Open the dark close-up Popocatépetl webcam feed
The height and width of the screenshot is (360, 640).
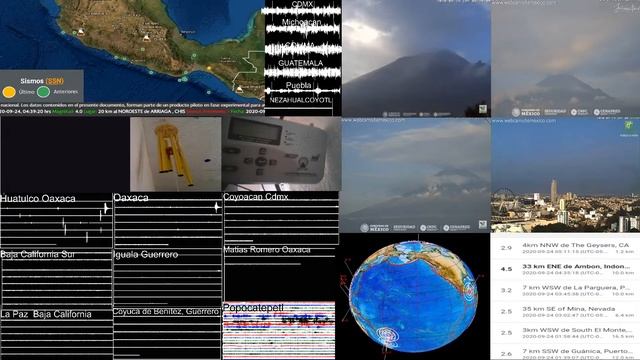[x=416, y=59]
